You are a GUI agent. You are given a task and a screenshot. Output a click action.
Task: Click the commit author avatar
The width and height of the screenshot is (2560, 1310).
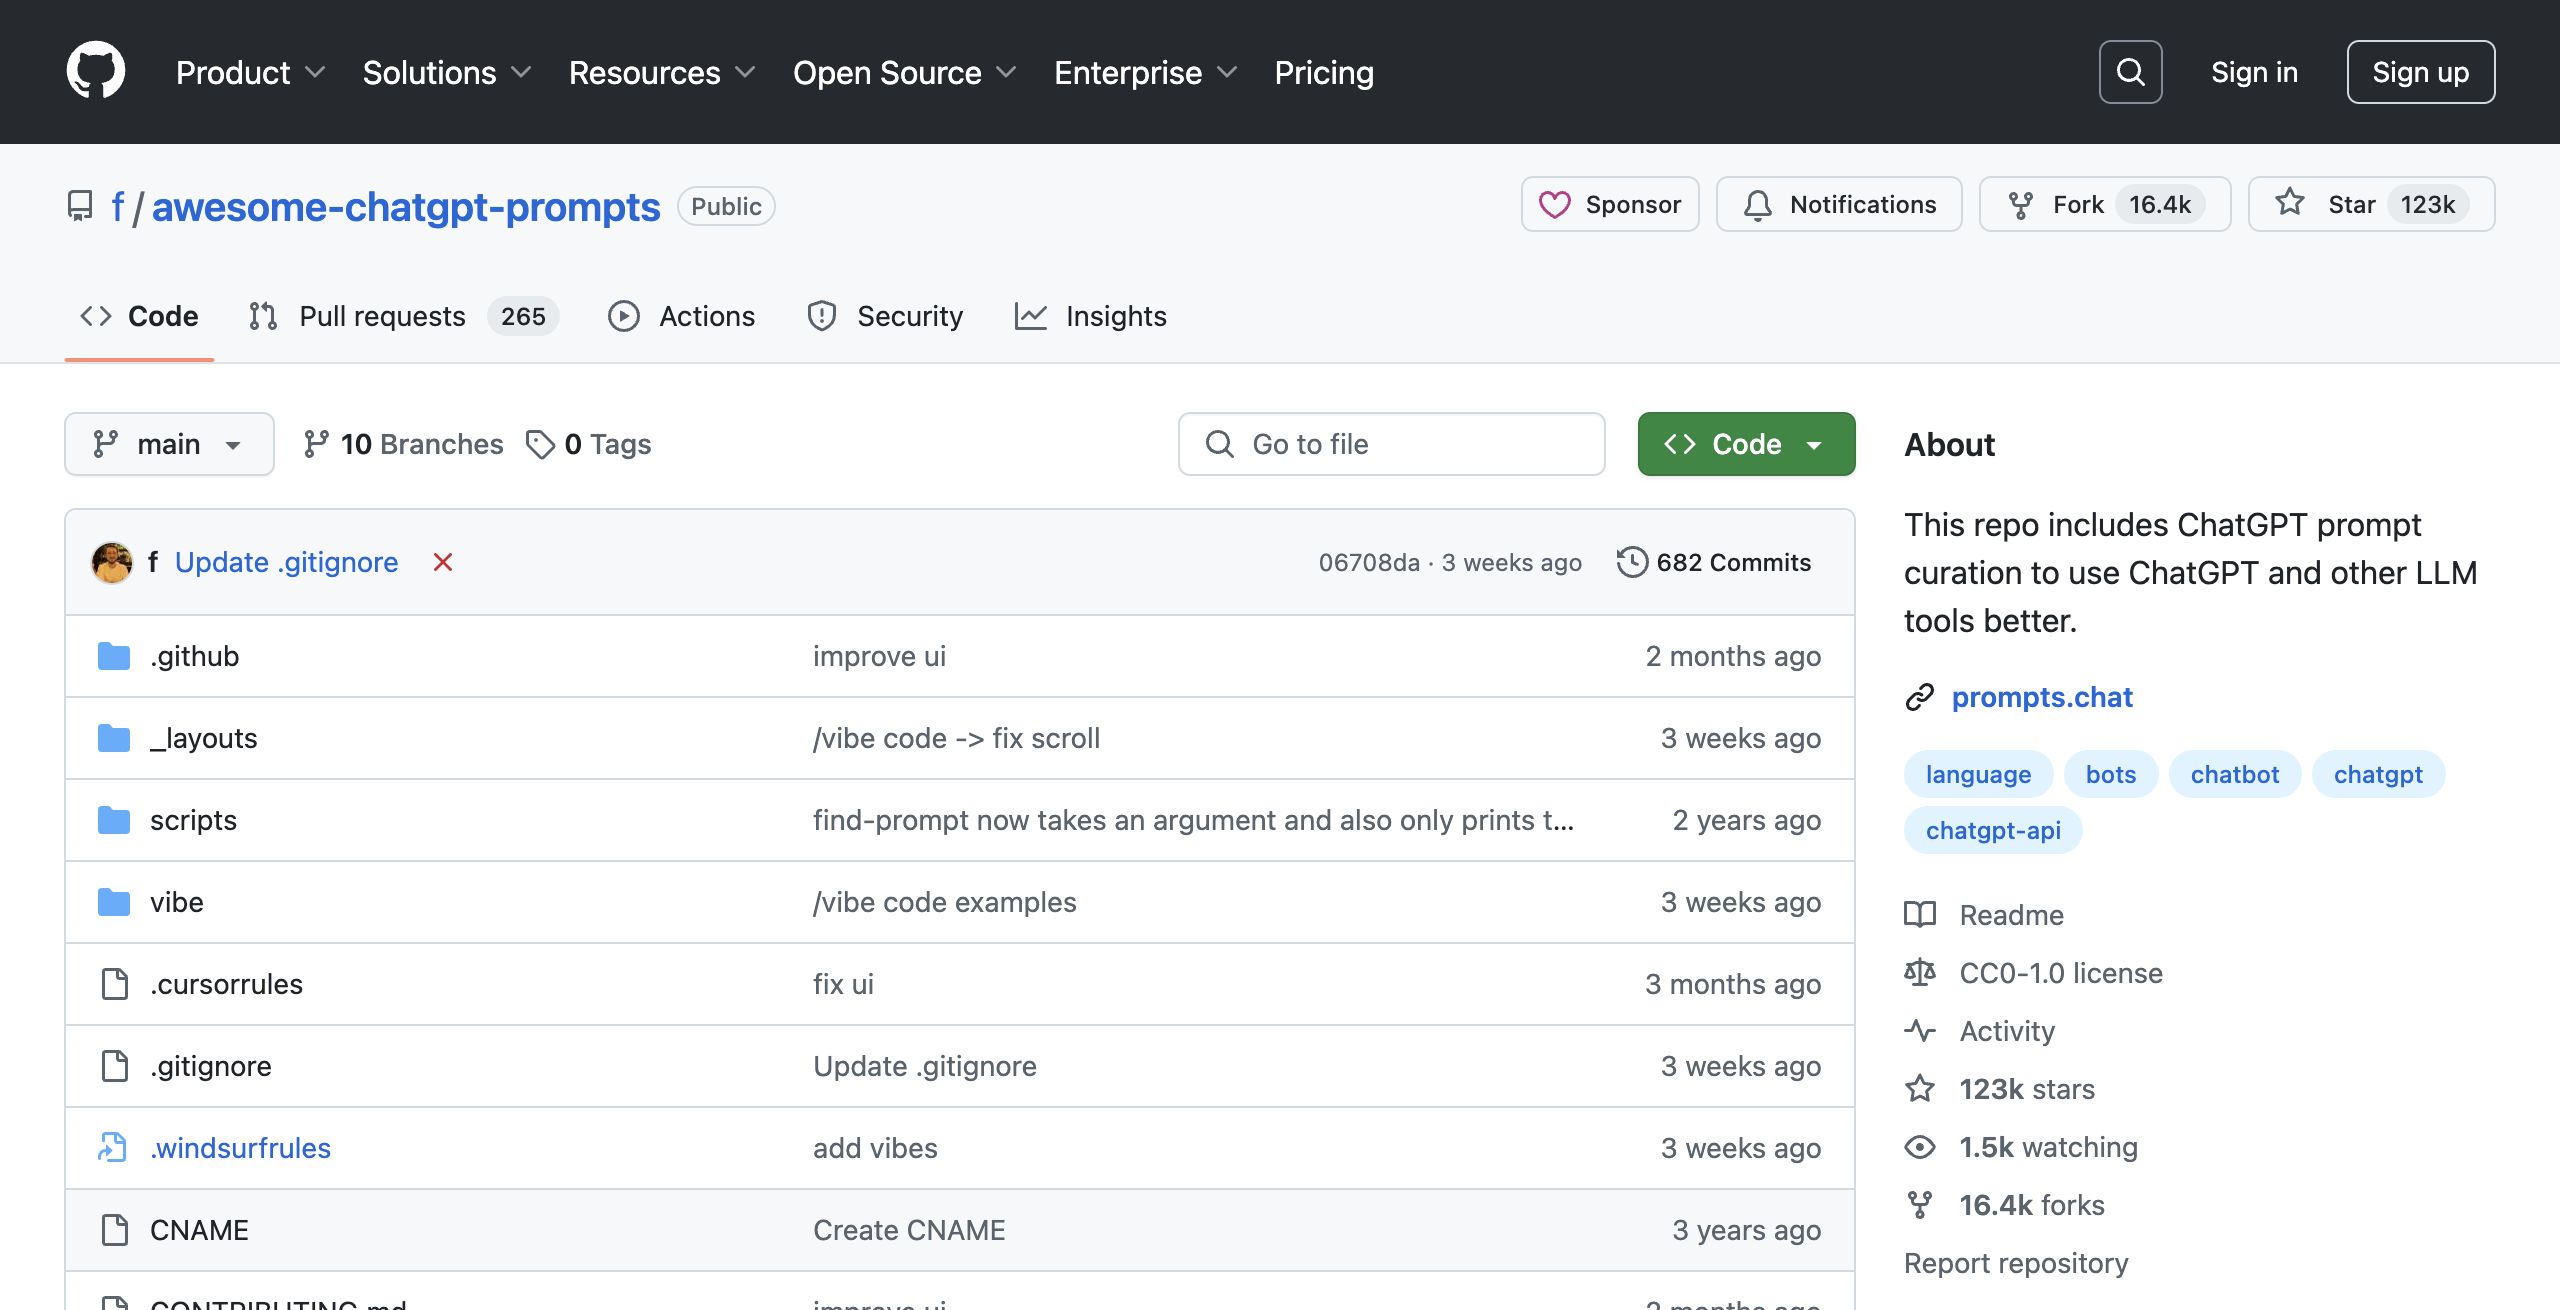(112, 563)
